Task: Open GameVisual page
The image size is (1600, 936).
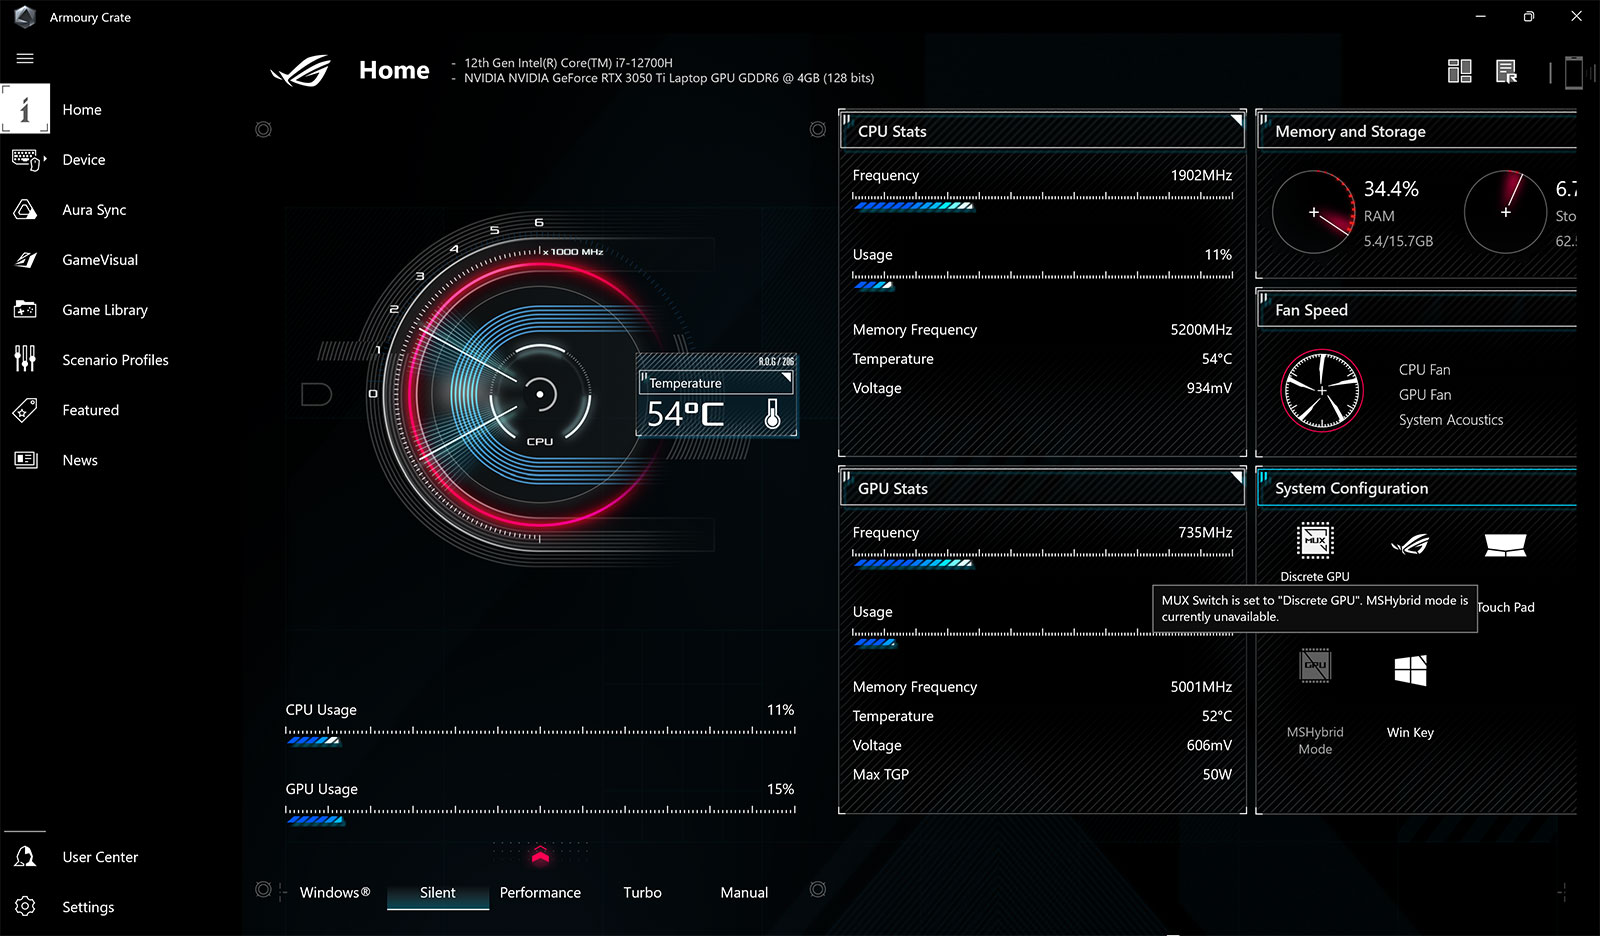Action: coord(100,259)
